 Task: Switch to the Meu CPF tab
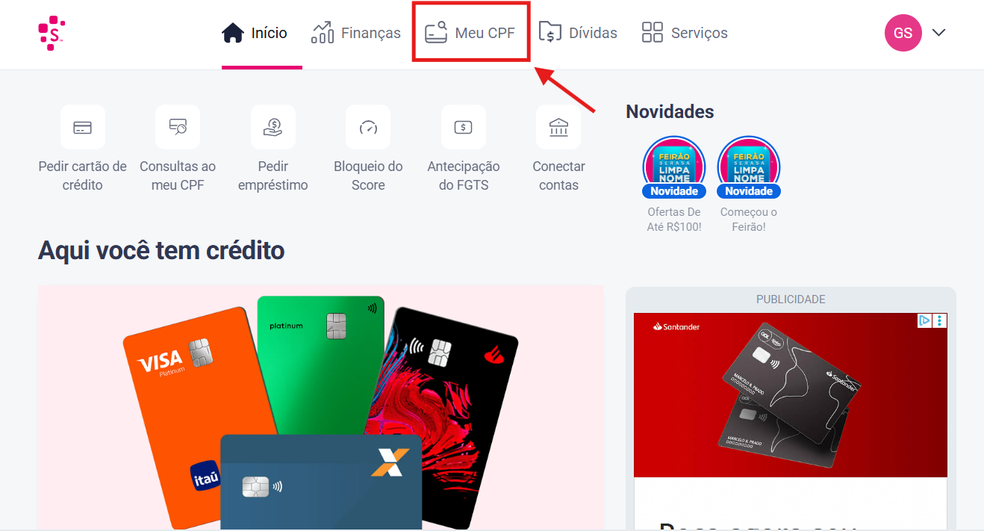[470, 33]
